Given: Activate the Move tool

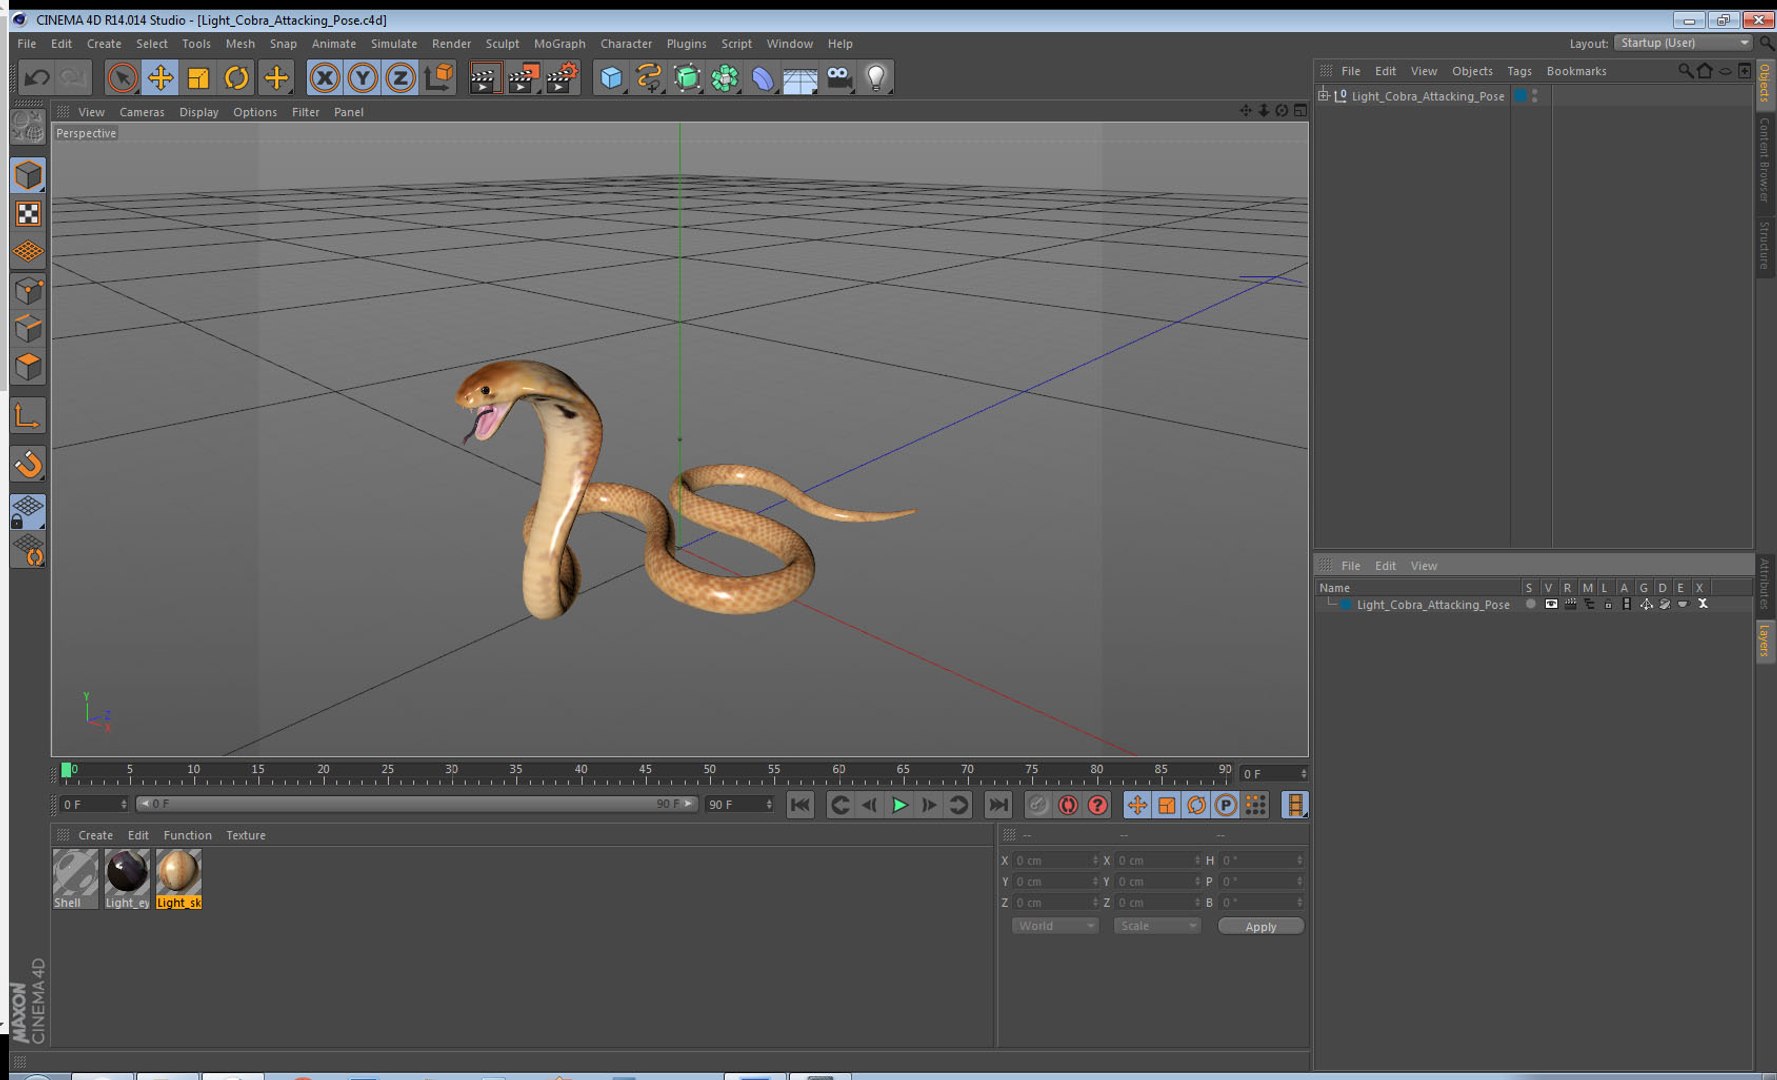Looking at the screenshot, I should pyautogui.click(x=160, y=78).
